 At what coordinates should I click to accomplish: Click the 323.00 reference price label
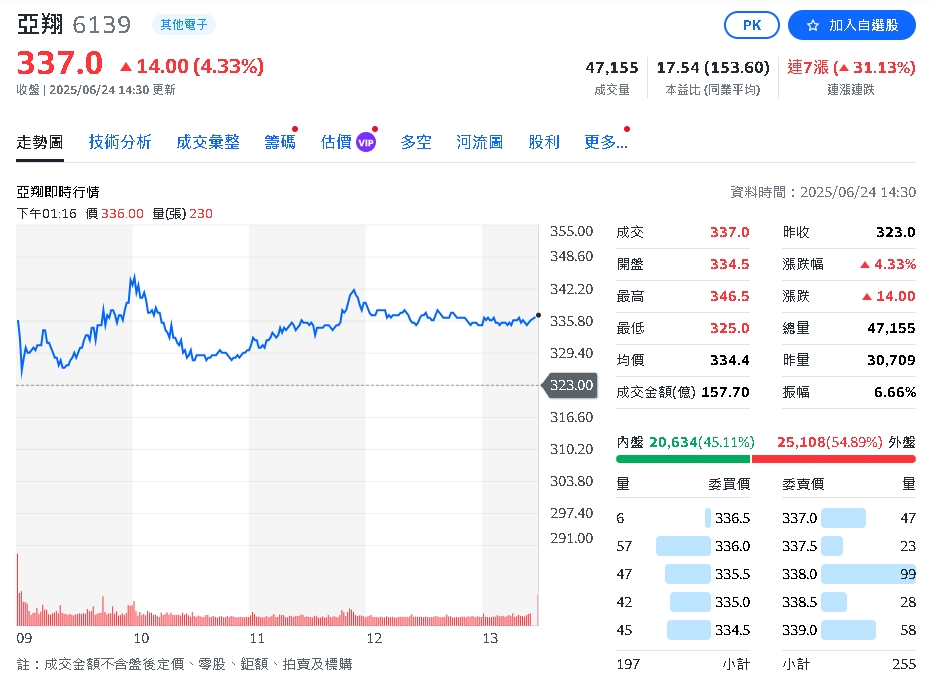tap(569, 384)
